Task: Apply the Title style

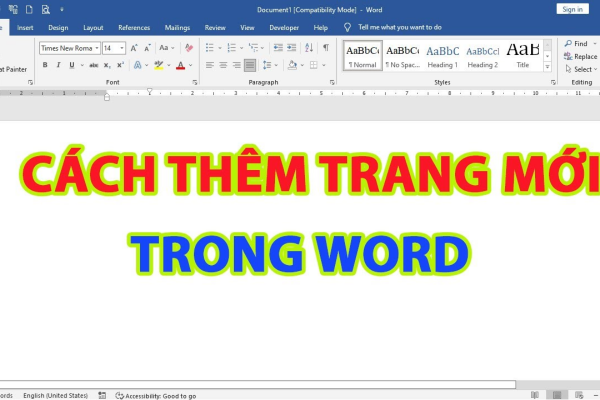Action: click(523, 56)
